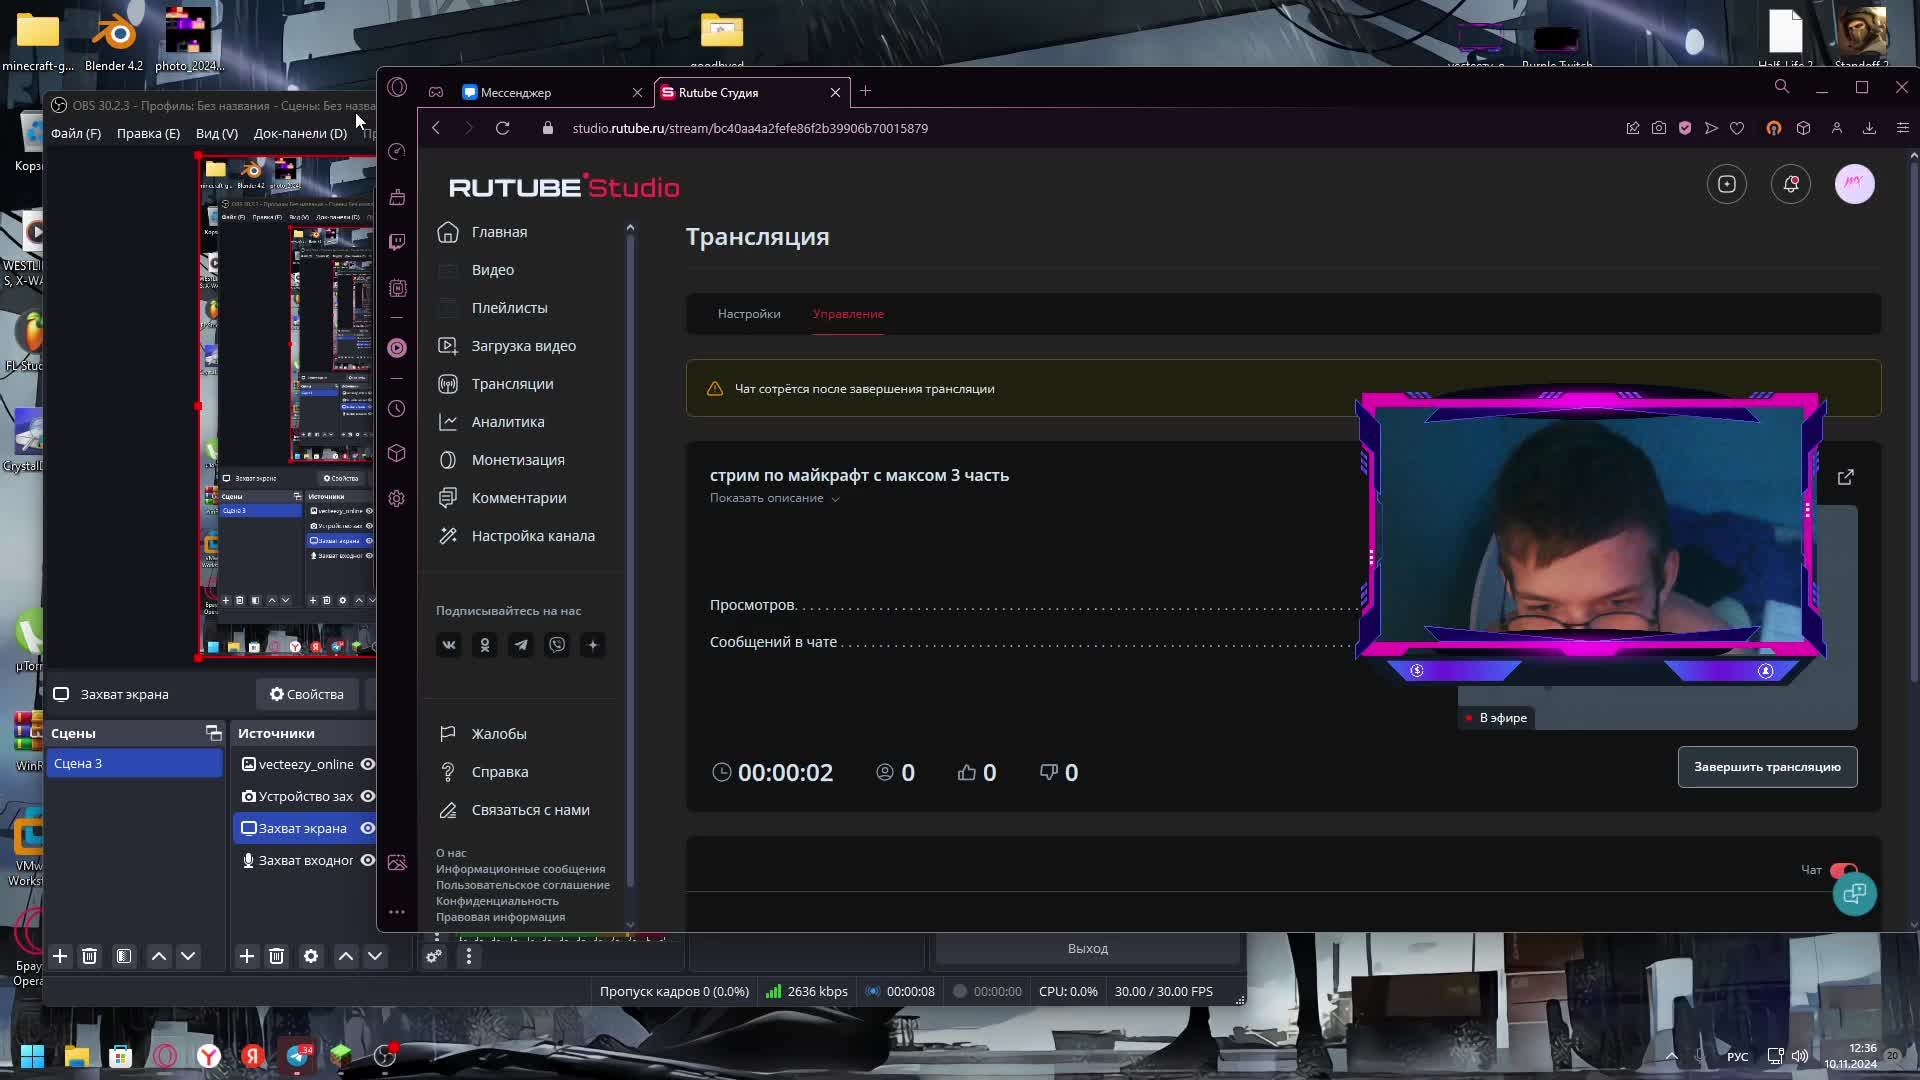Open the Viber social link icon

pyautogui.click(x=557, y=645)
